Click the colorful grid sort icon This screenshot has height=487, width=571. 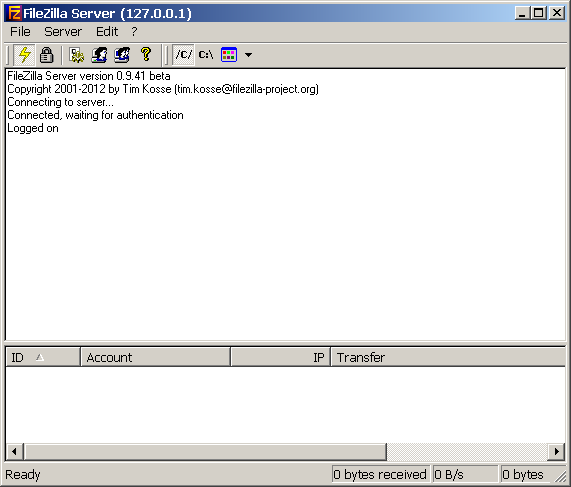tap(229, 55)
